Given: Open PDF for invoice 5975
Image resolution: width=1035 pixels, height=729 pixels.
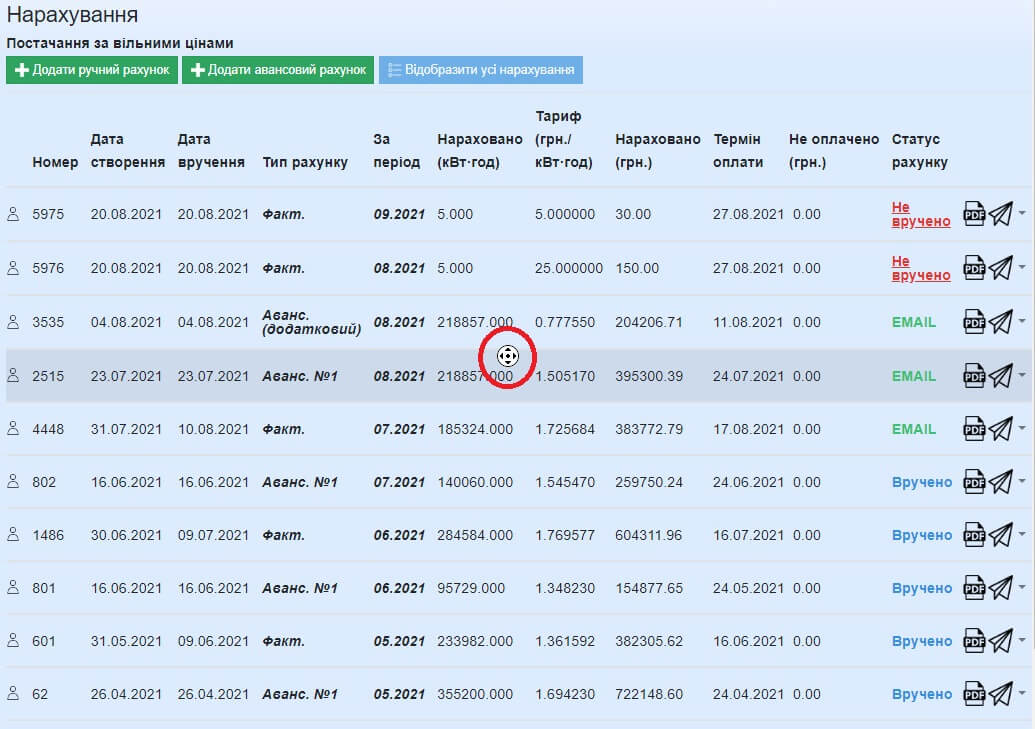Looking at the screenshot, I should pos(974,214).
